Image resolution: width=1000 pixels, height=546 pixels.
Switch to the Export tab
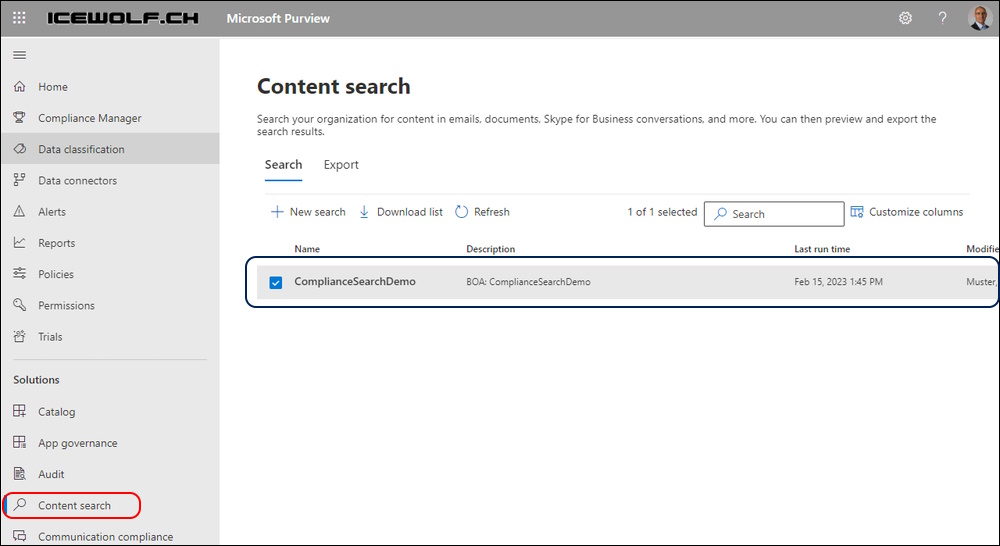pyautogui.click(x=341, y=165)
